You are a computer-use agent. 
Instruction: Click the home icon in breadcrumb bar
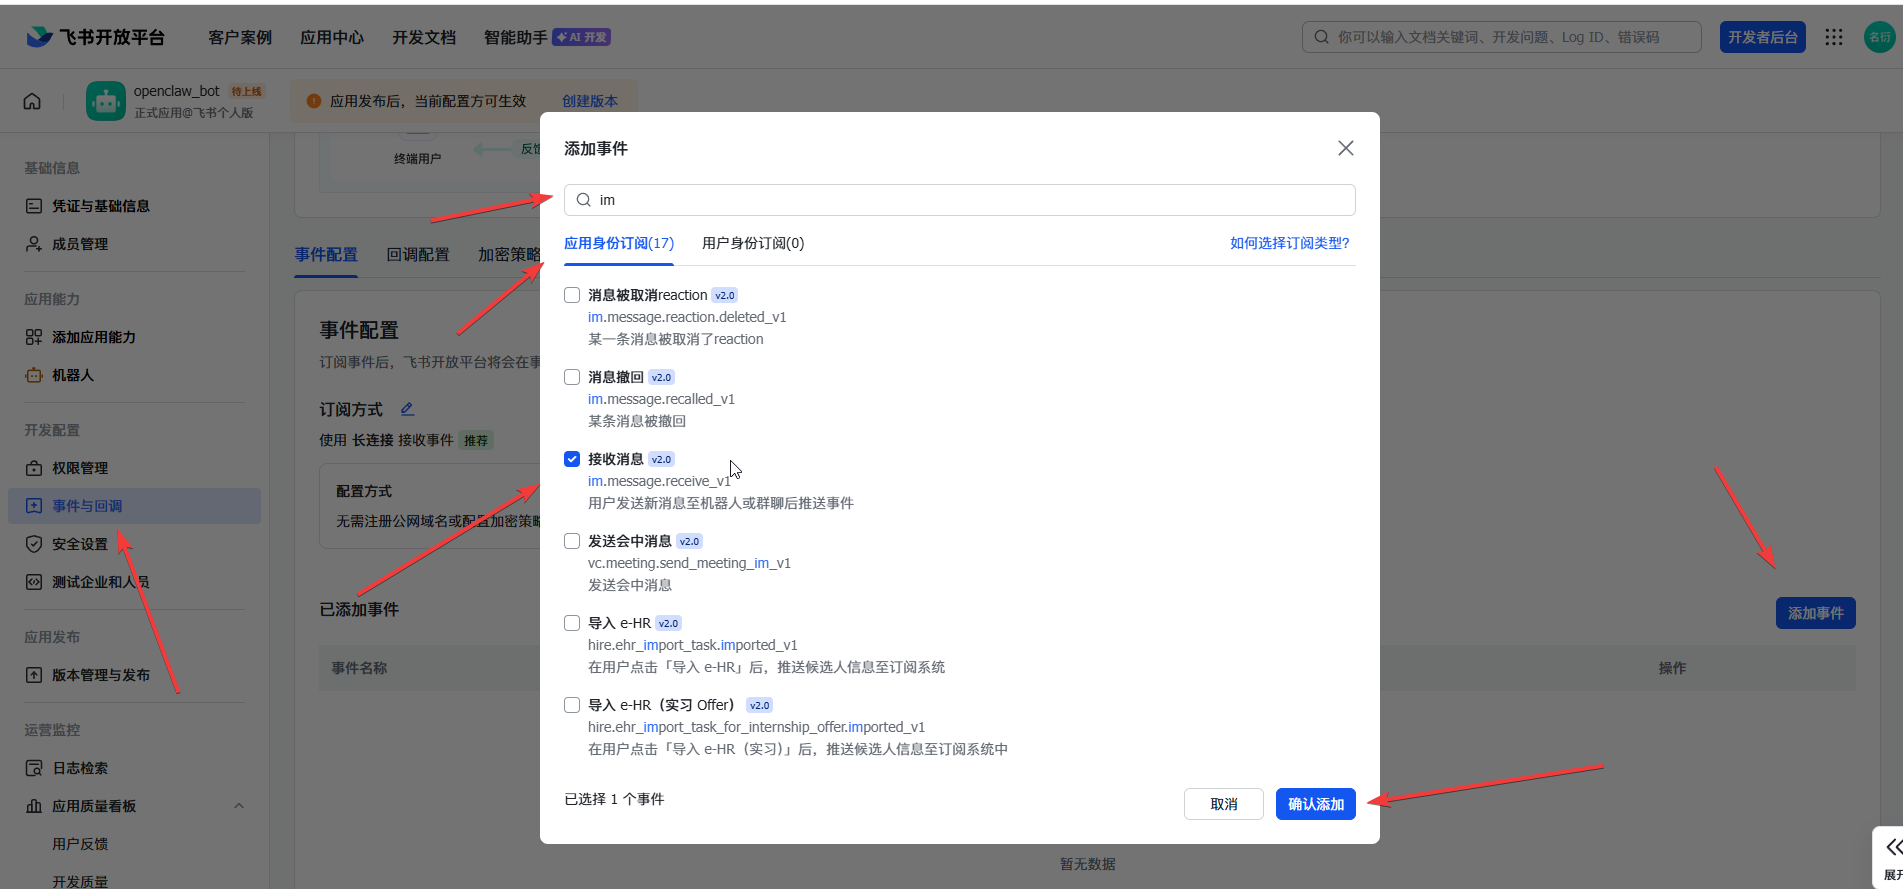(x=32, y=101)
